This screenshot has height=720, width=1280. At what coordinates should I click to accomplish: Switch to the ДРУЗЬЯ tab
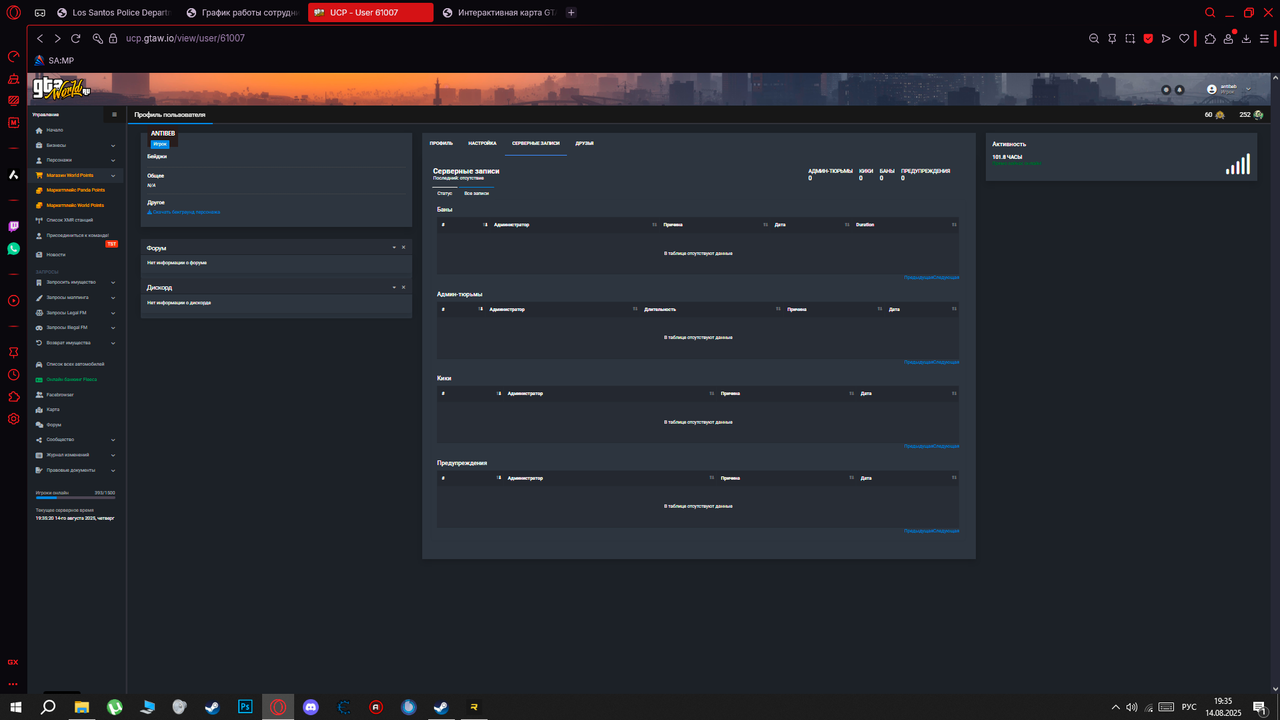tap(585, 143)
